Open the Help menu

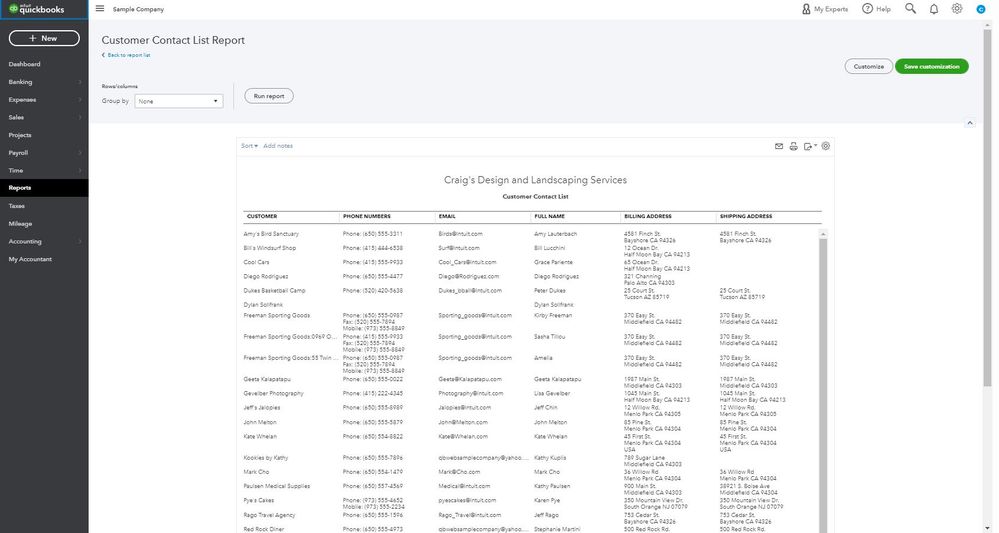[876, 9]
